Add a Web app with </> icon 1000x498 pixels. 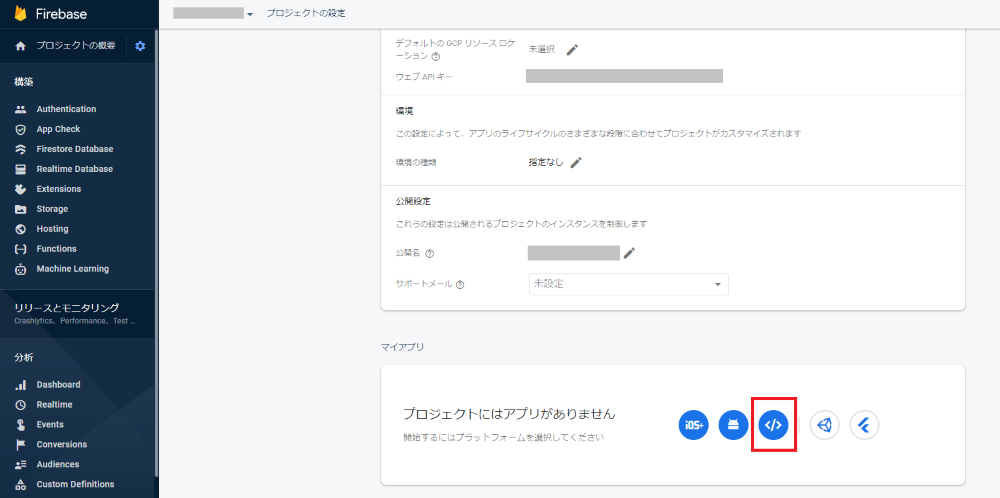[774, 425]
